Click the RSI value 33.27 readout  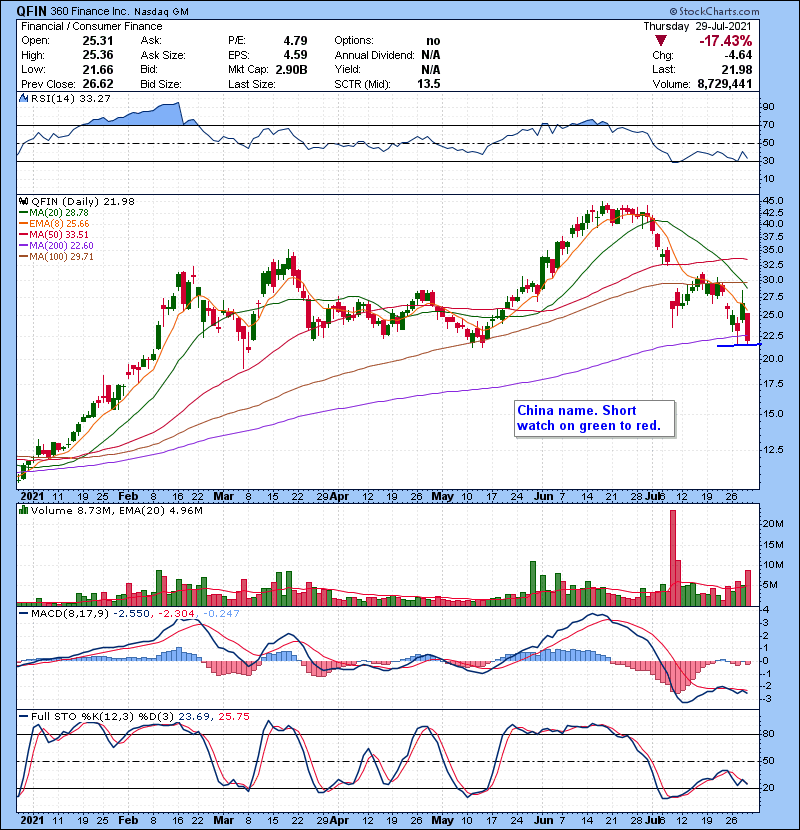(93, 98)
